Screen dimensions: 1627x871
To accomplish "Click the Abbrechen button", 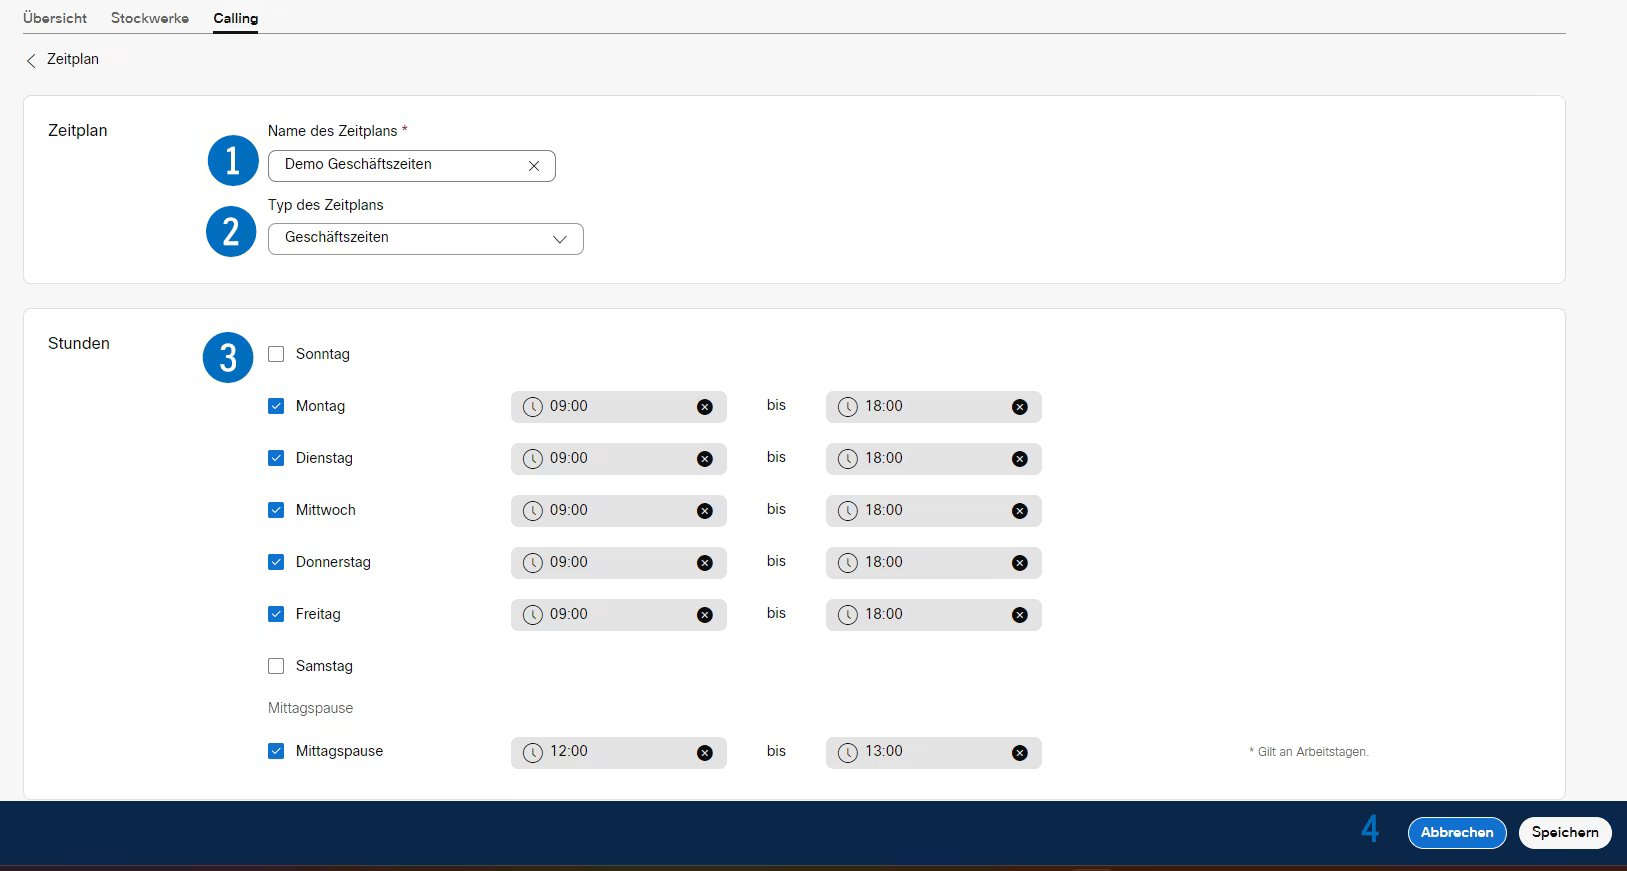I will point(1456,832).
